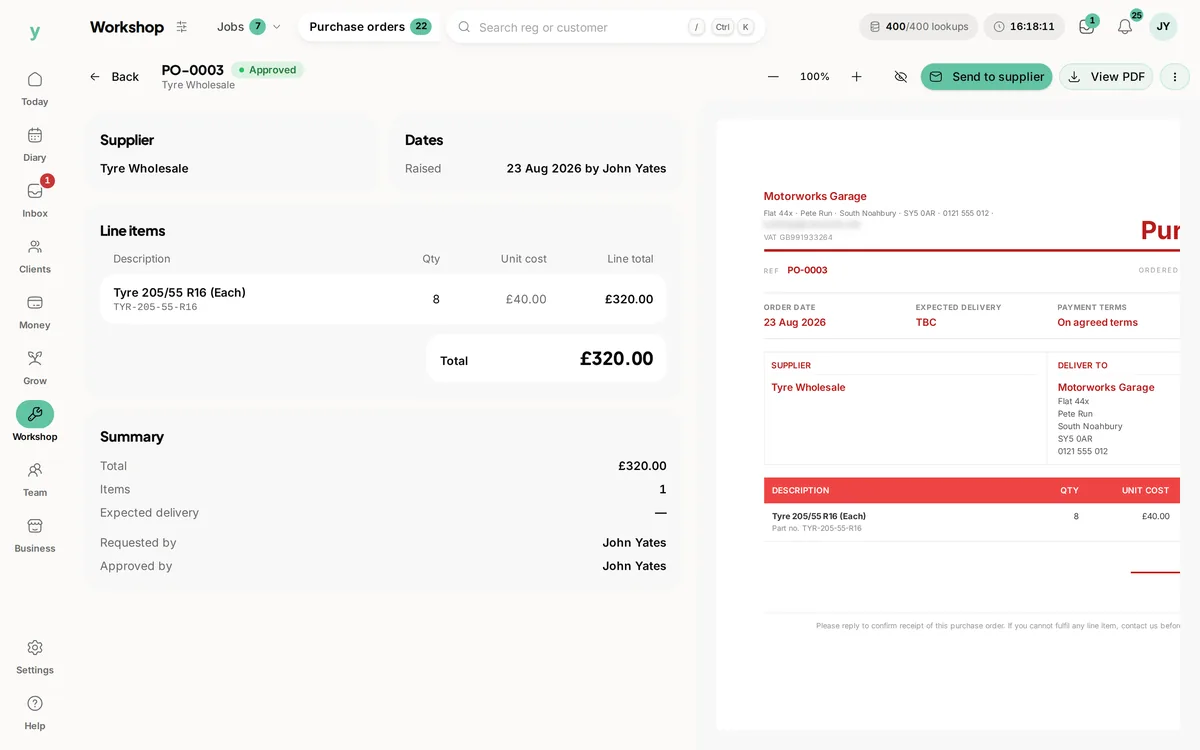The height and width of the screenshot is (750, 1200).
Task: Click the 16:18:11 clock timer
Action: (1024, 27)
